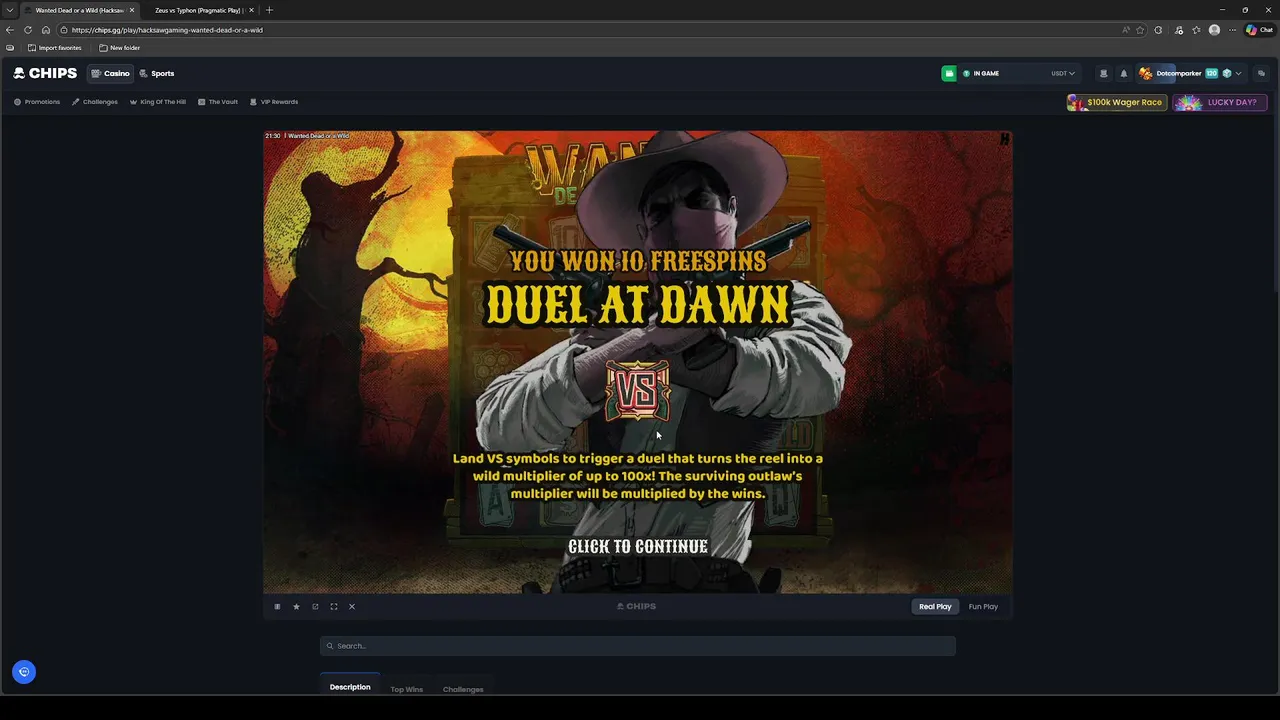This screenshot has height=720, width=1280.
Task: Close the Zeus vs Typhon tab
Action: tap(252, 10)
